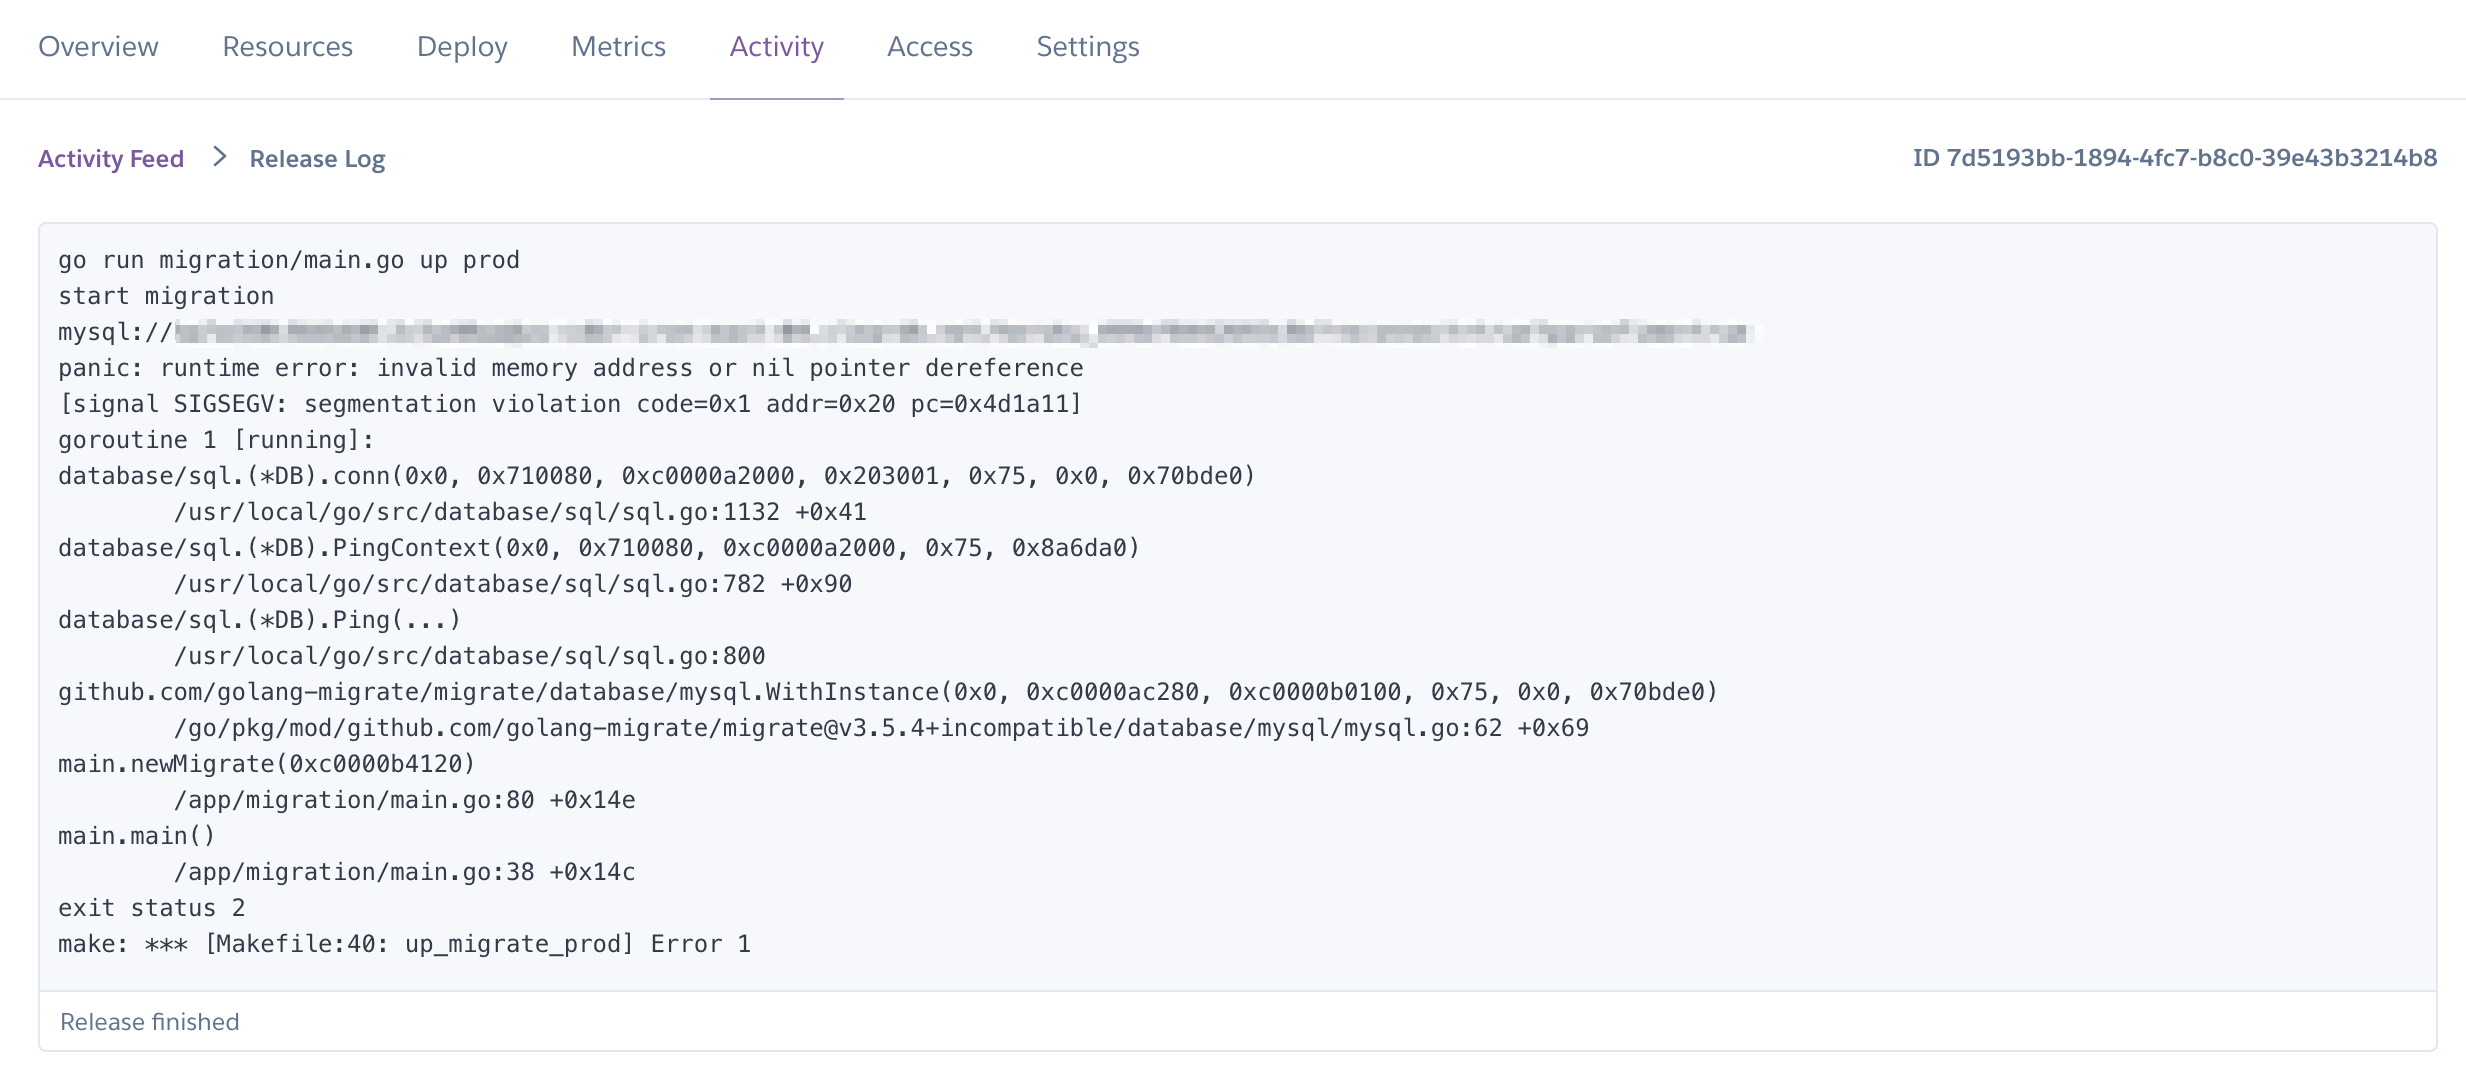Click the release ID text
Screen dimensions: 2466x1074
pyautogui.click(x=2174, y=158)
